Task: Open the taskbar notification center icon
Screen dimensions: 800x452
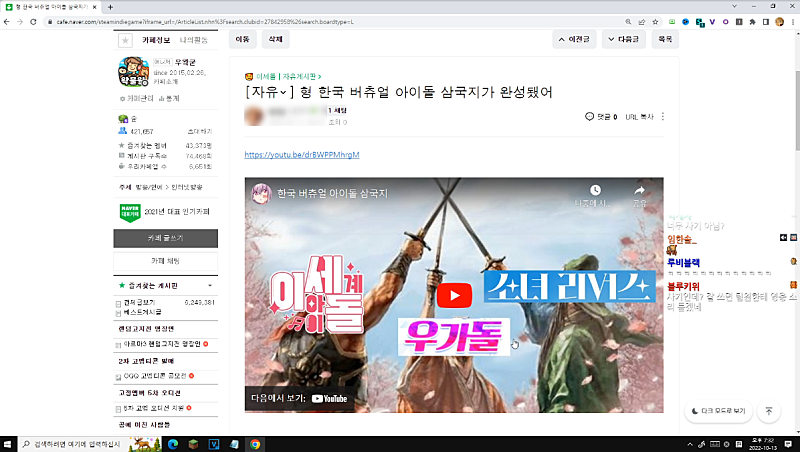Action: point(789,444)
